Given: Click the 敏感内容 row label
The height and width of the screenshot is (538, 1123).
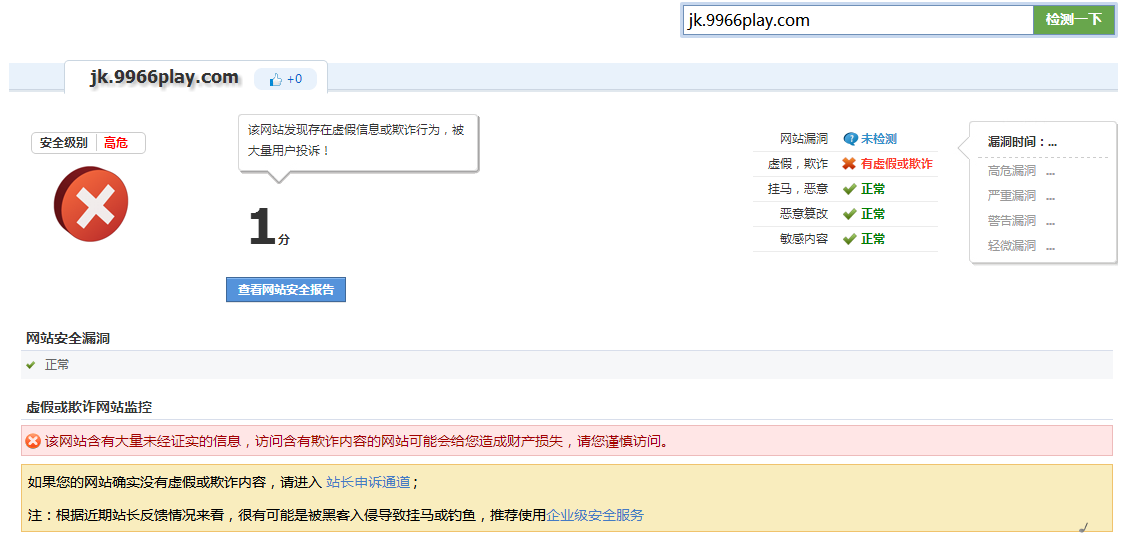Looking at the screenshot, I should pos(804,239).
